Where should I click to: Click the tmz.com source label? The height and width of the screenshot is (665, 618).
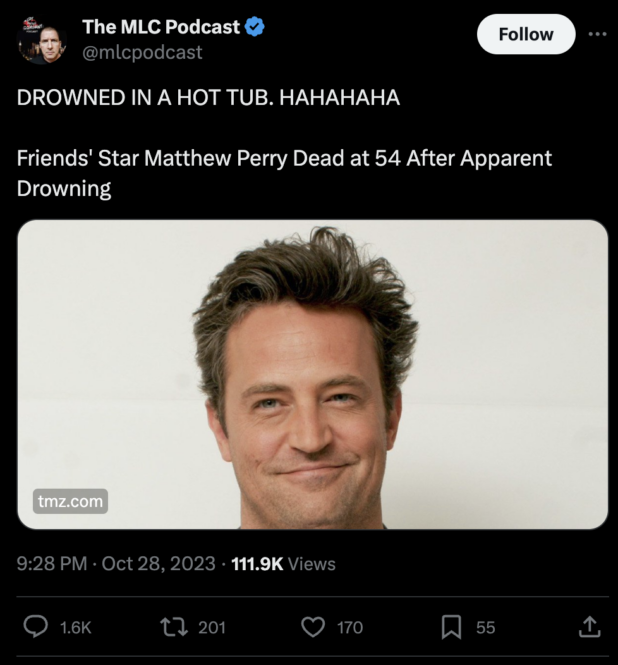pos(70,501)
